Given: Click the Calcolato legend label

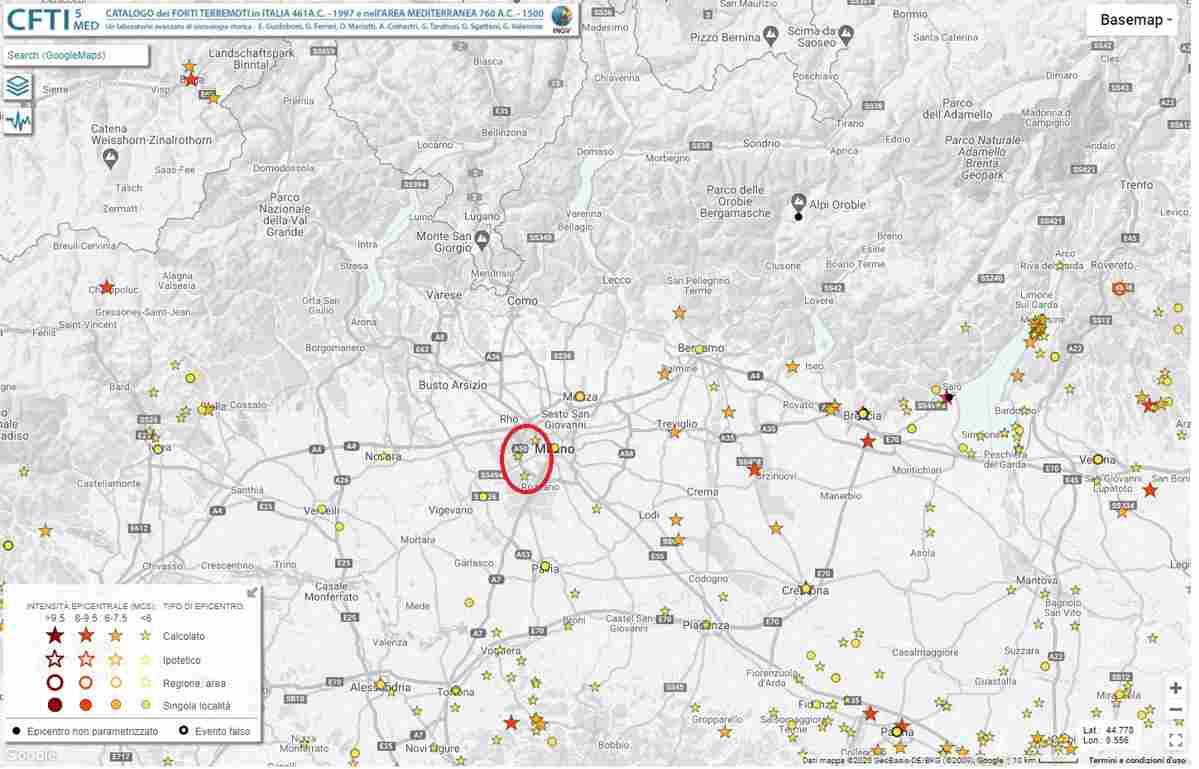Looking at the screenshot, I should coord(184,636).
